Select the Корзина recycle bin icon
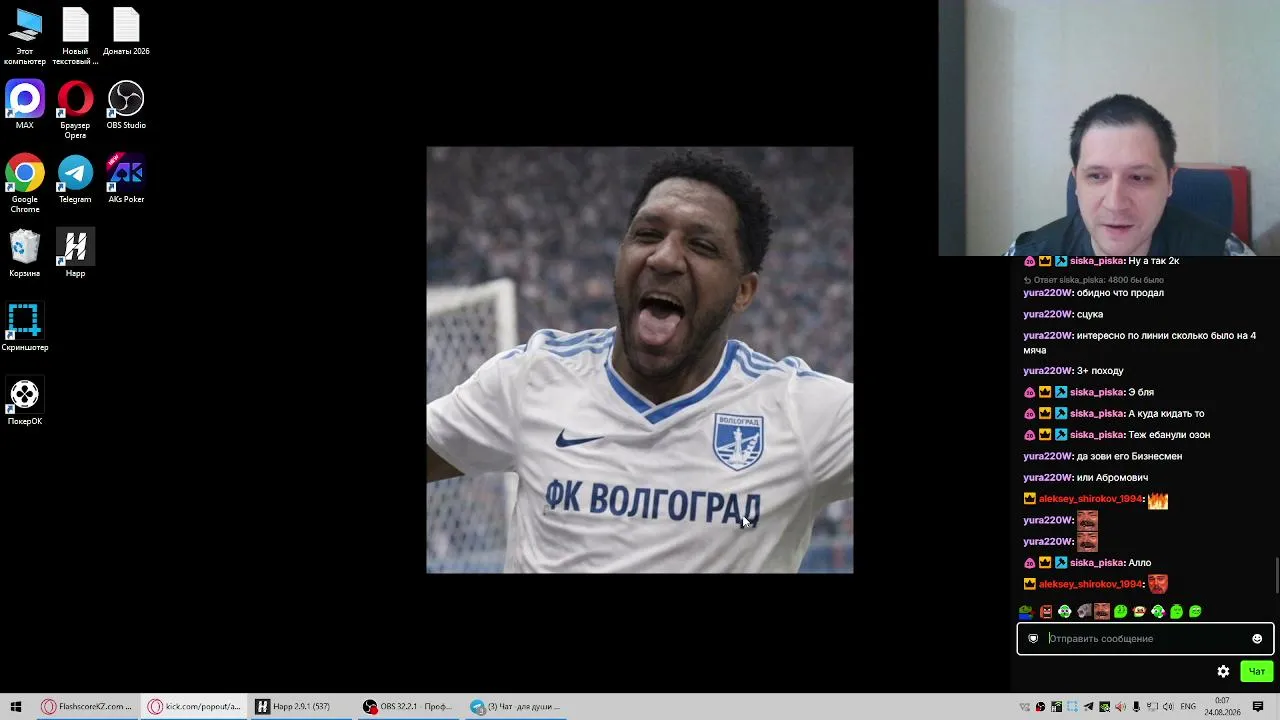 pyautogui.click(x=25, y=253)
